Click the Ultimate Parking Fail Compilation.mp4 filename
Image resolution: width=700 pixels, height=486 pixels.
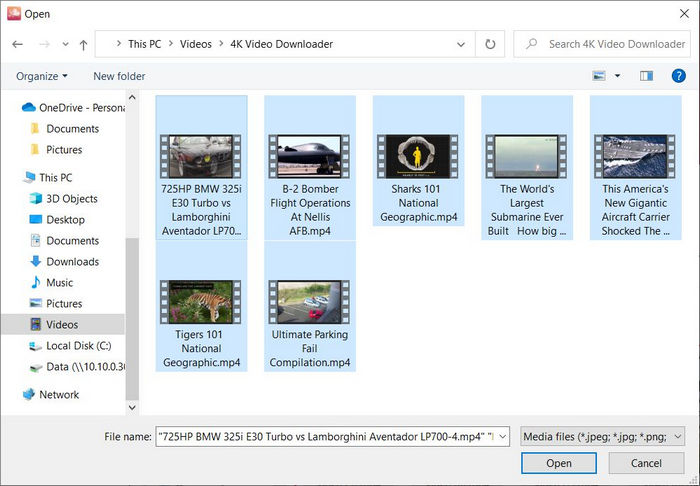[x=310, y=349]
